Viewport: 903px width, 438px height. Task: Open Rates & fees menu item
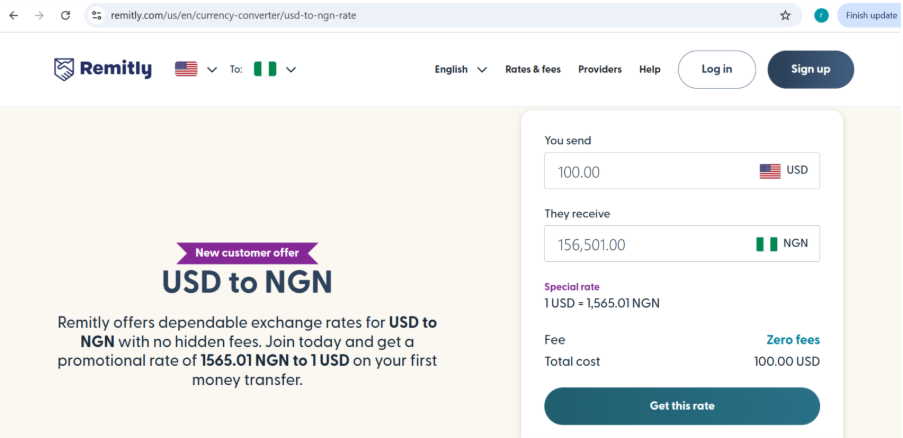[x=533, y=69]
